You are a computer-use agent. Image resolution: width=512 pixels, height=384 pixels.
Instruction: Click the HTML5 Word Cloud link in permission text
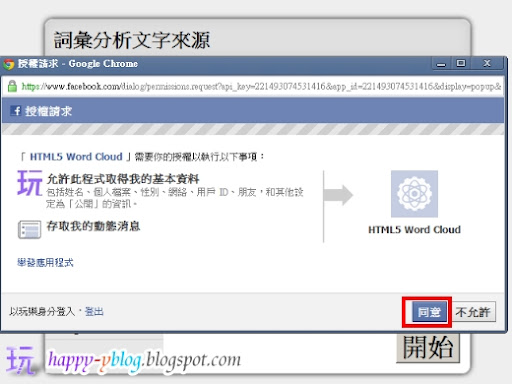tap(76, 157)
